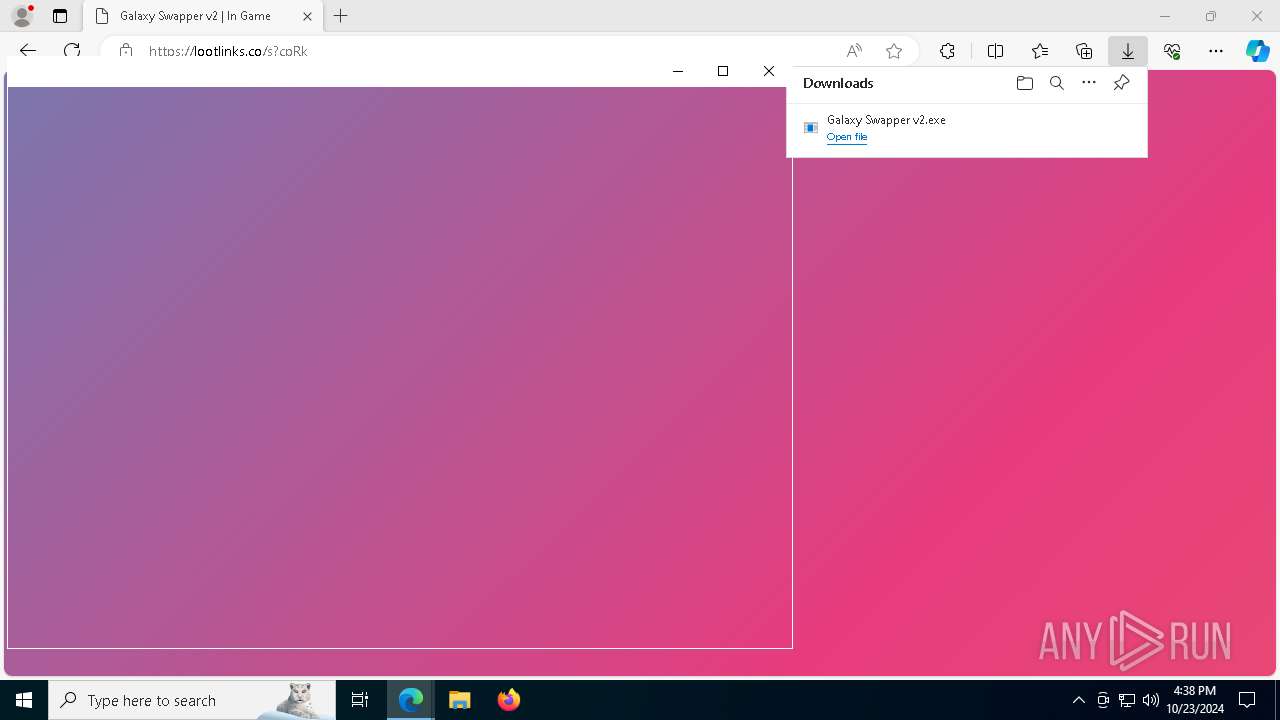This screenshot has width=1280, height=720.
Task: Pin the Downloads panel
Action: point(1121,83)
